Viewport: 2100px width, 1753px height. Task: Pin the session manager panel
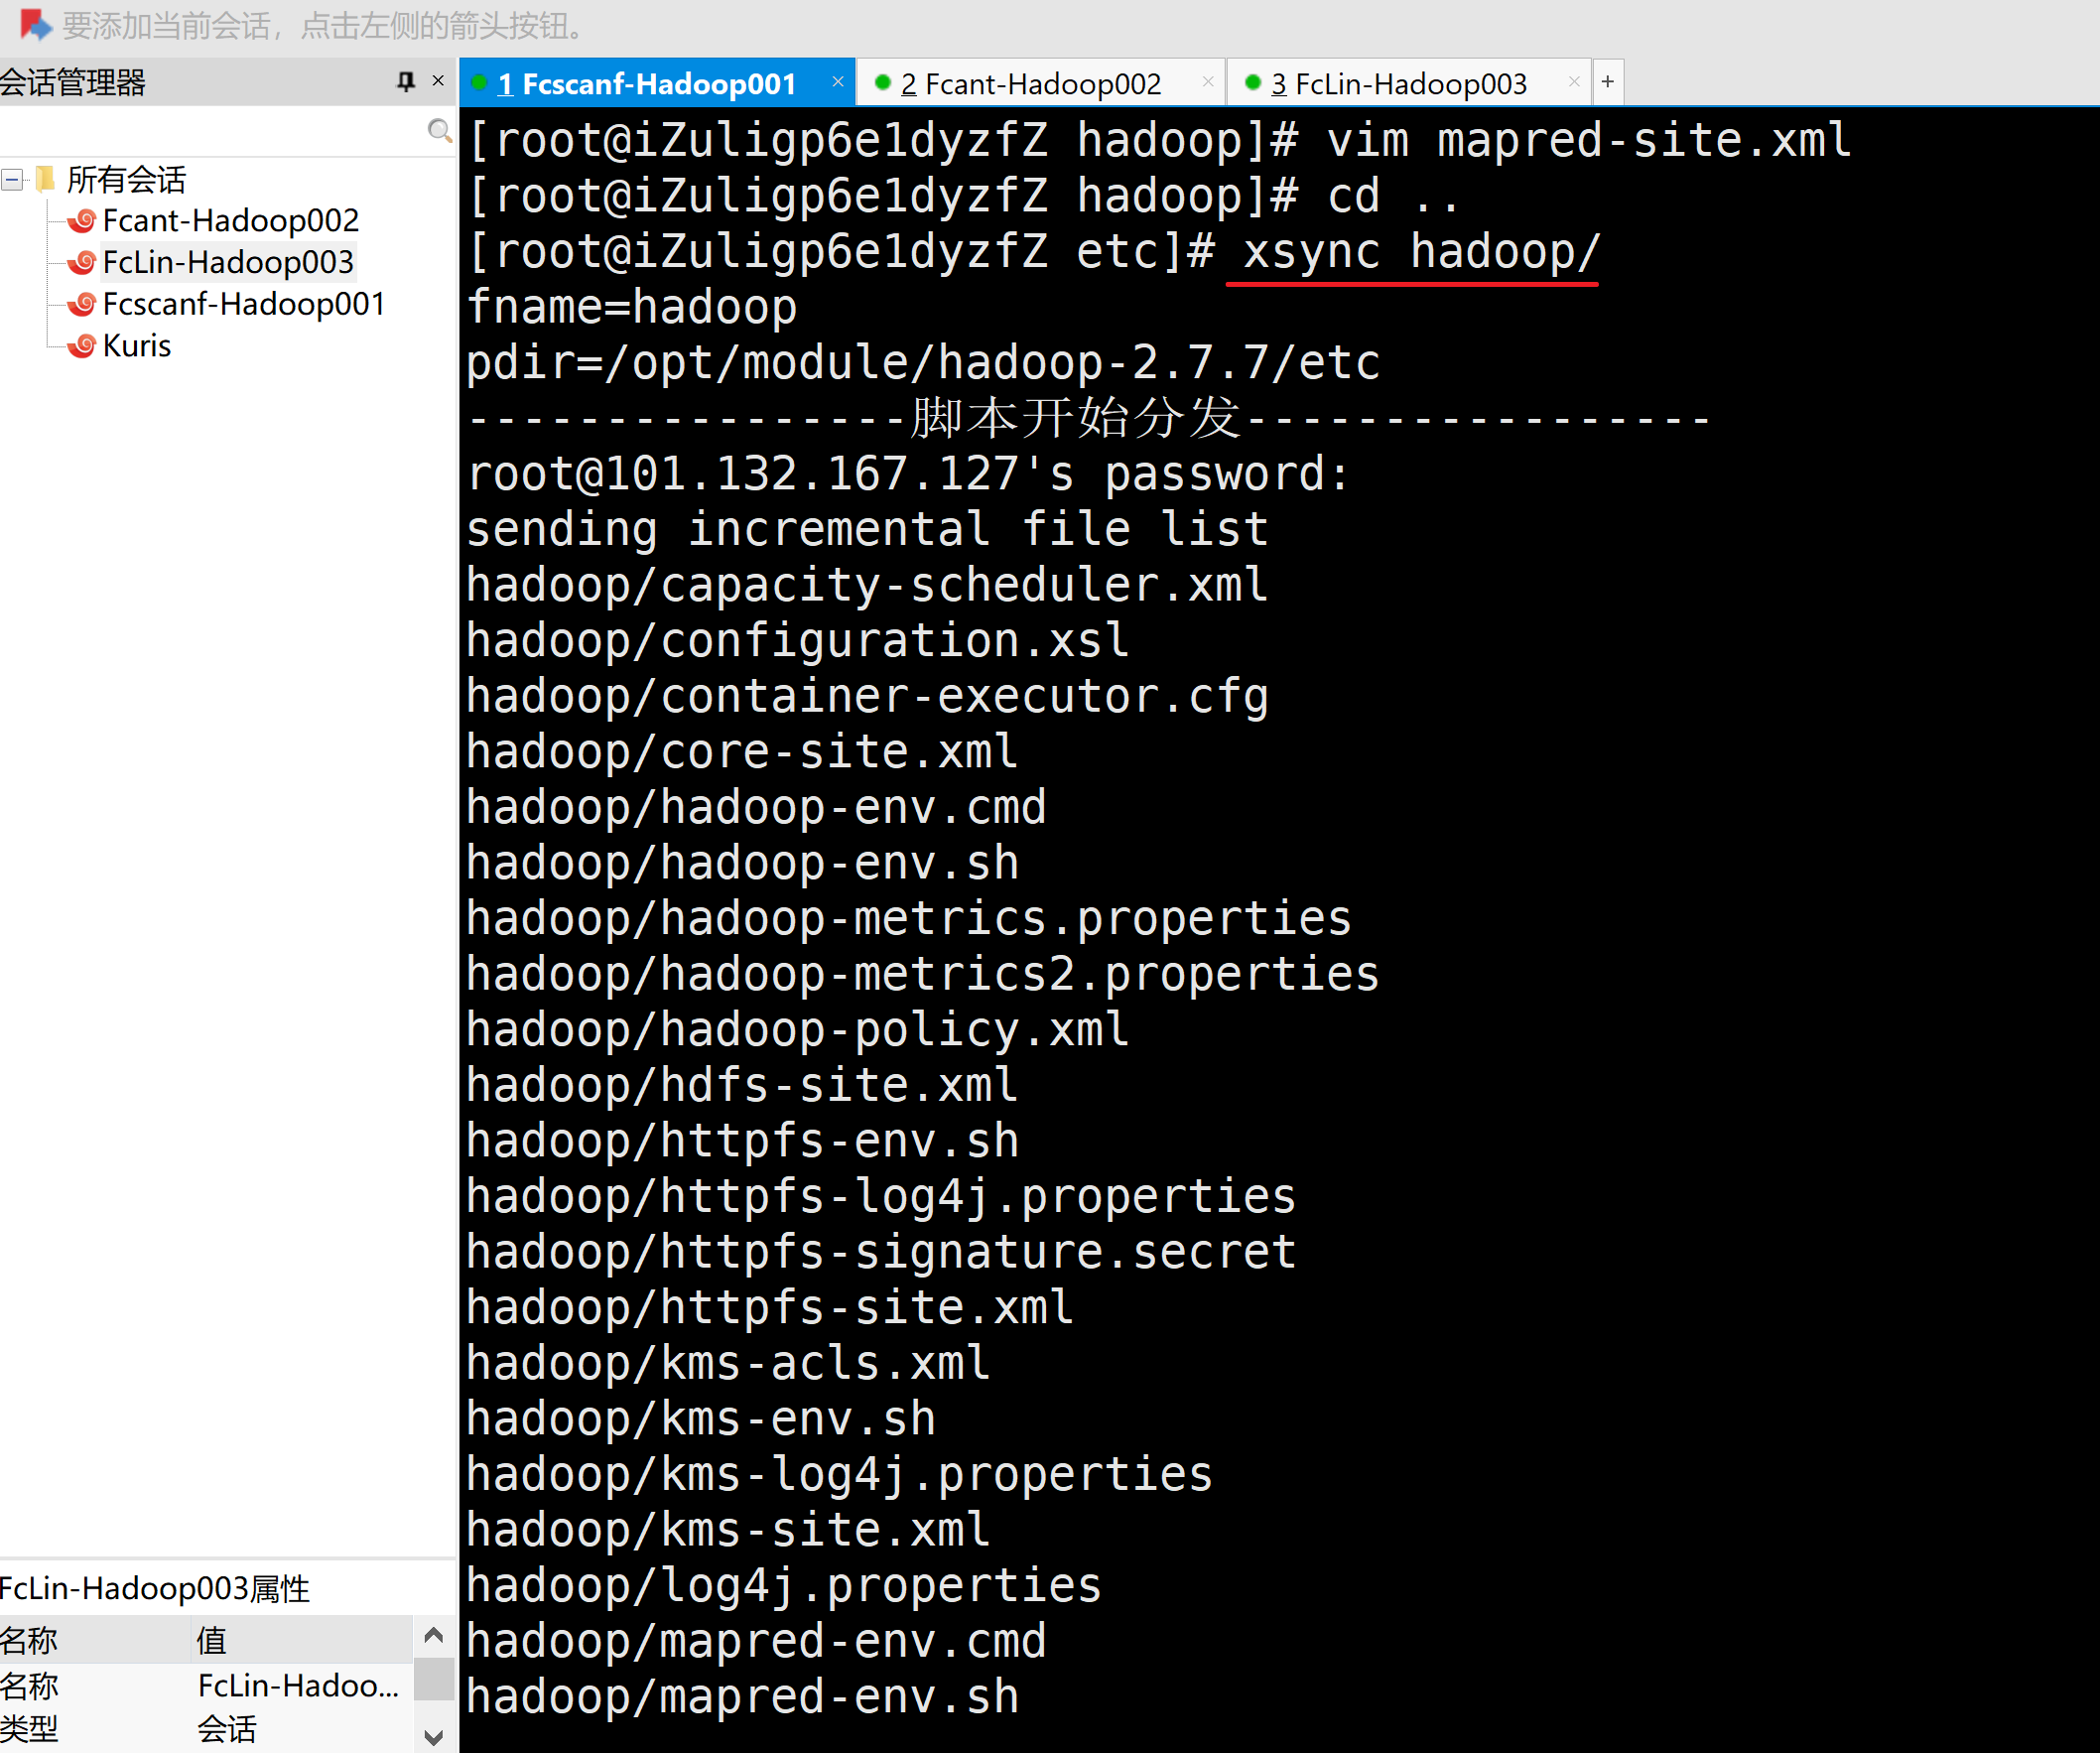405,81
